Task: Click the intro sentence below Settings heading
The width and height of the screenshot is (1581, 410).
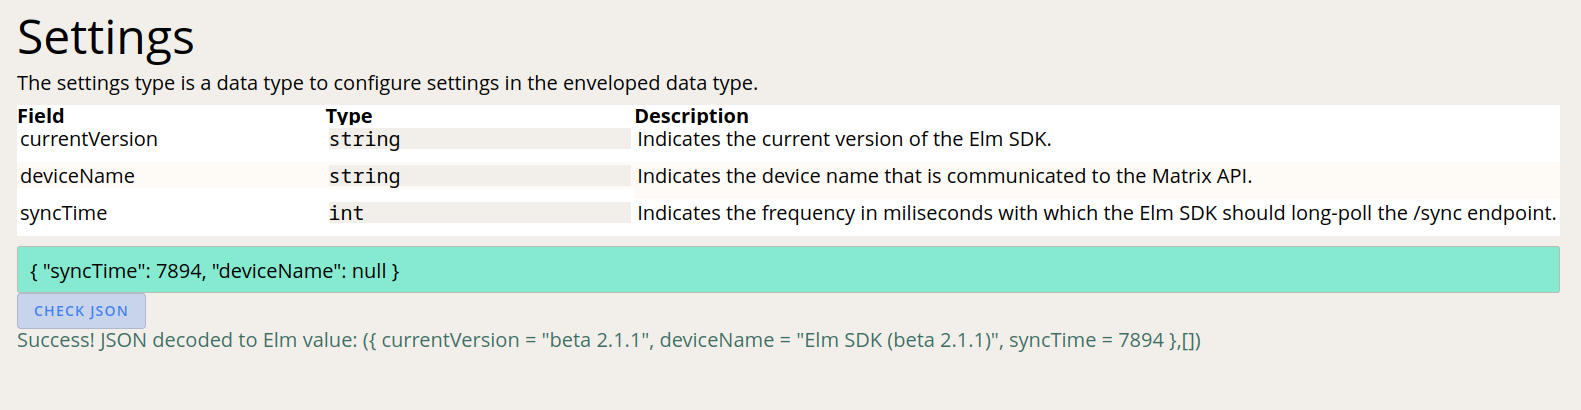Action: pos(387,83)
